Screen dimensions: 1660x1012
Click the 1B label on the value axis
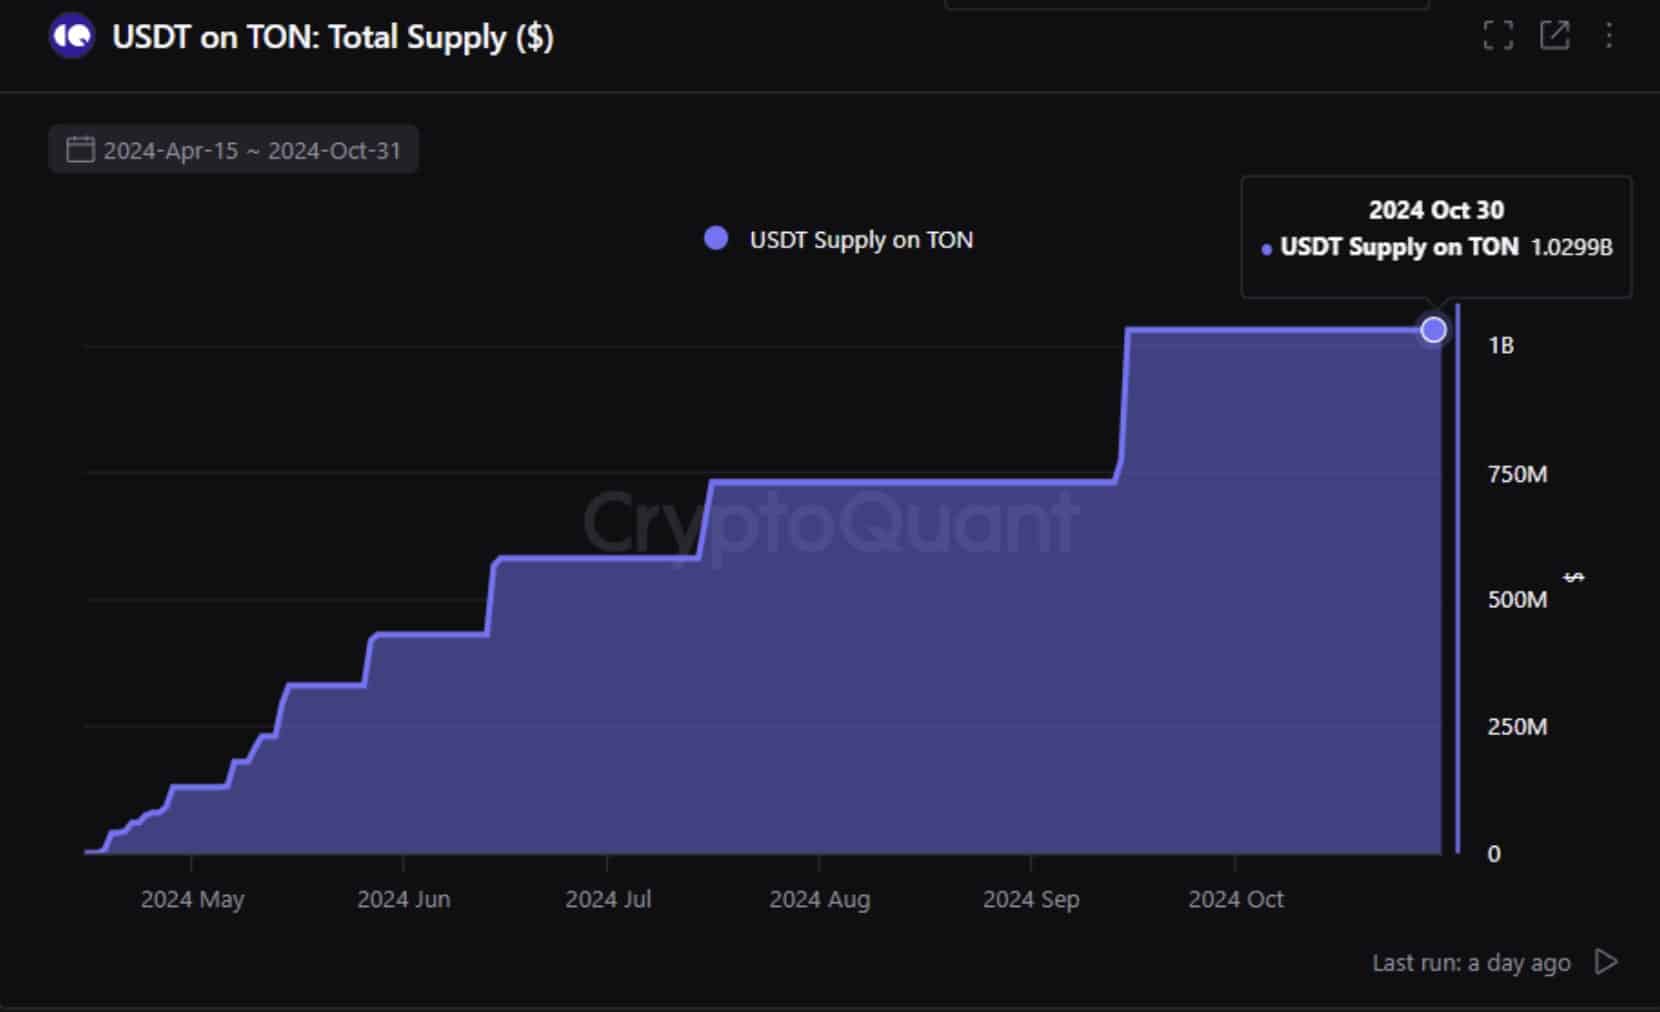tap(1502, 345)
